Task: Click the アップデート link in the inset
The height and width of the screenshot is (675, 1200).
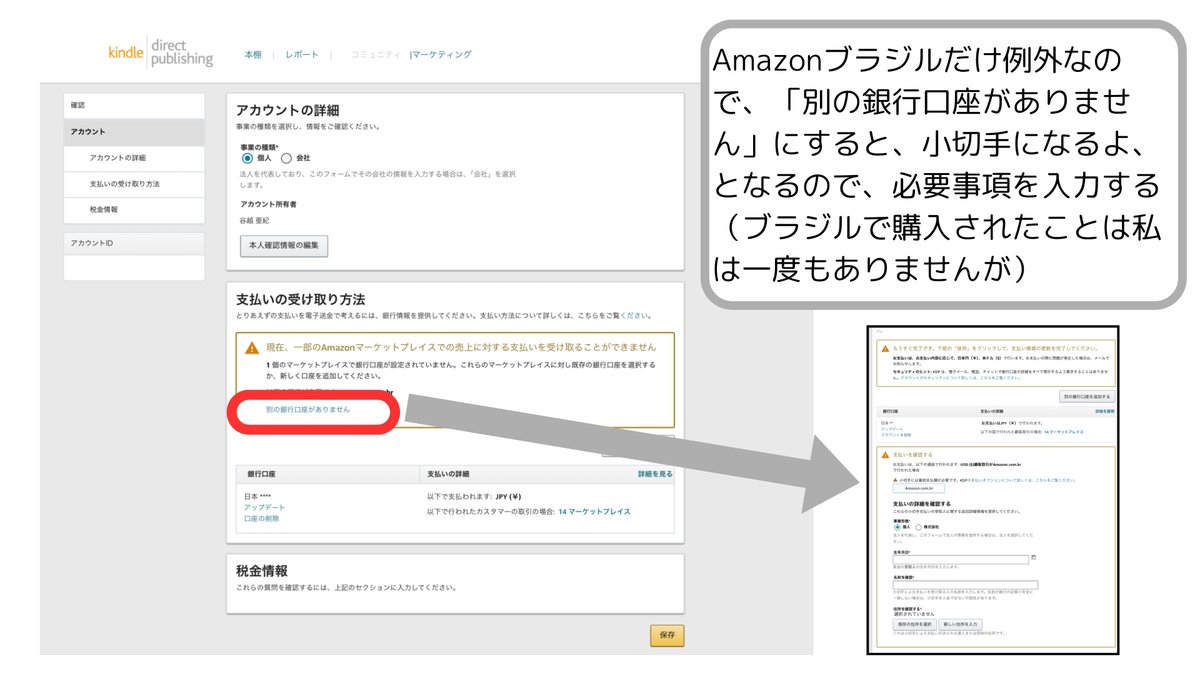Action: click(x=892, y=429)
